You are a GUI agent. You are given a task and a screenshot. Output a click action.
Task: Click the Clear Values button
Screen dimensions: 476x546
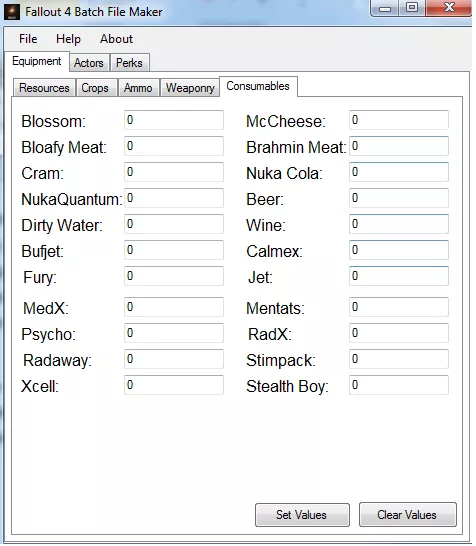(x=407, y=515)
